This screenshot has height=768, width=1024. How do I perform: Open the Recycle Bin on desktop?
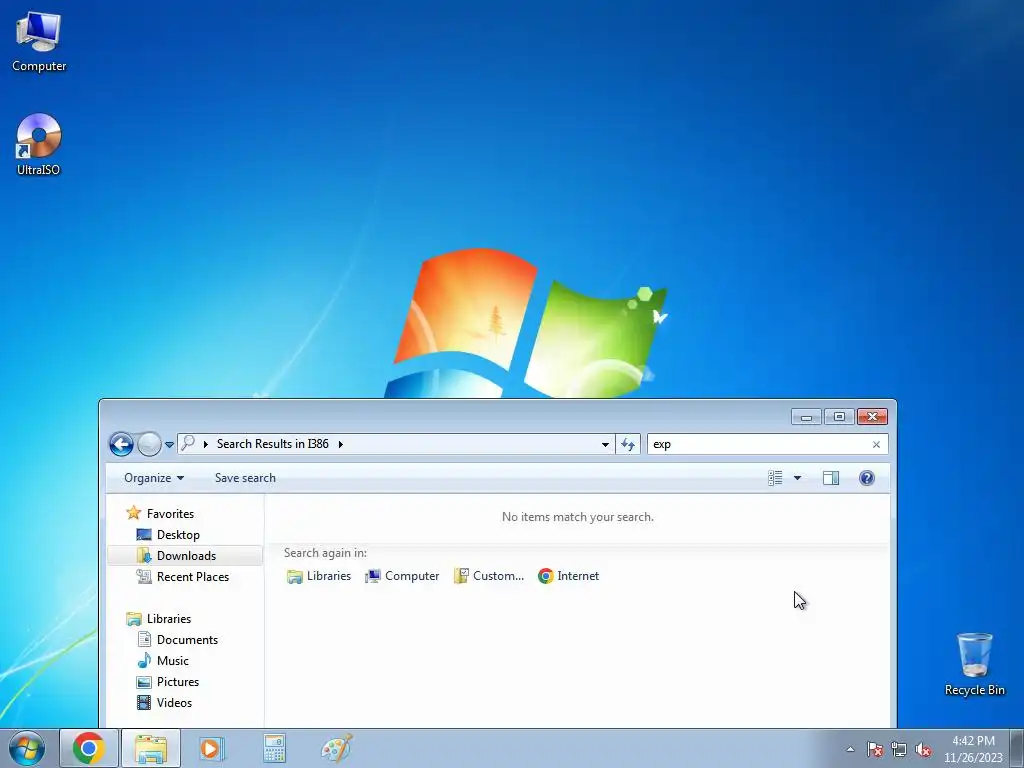[974, 664]
